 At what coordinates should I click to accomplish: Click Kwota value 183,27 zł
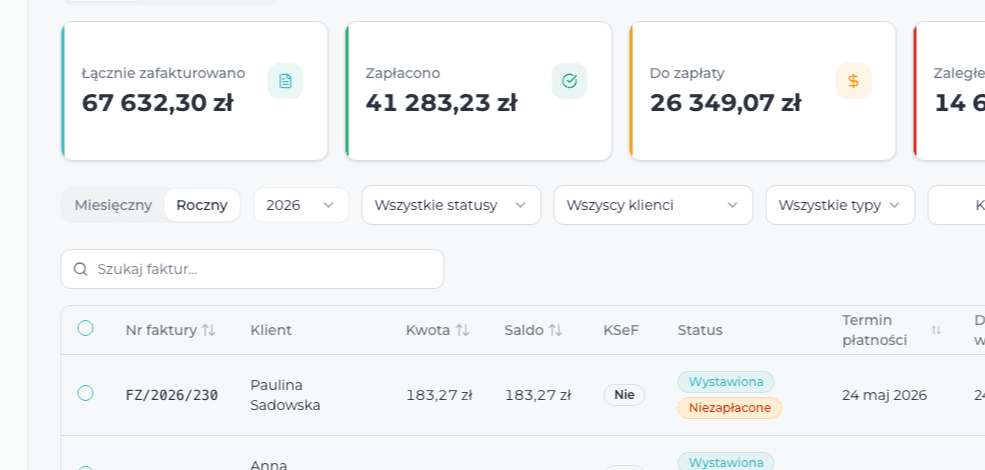[x=439, y=395]
